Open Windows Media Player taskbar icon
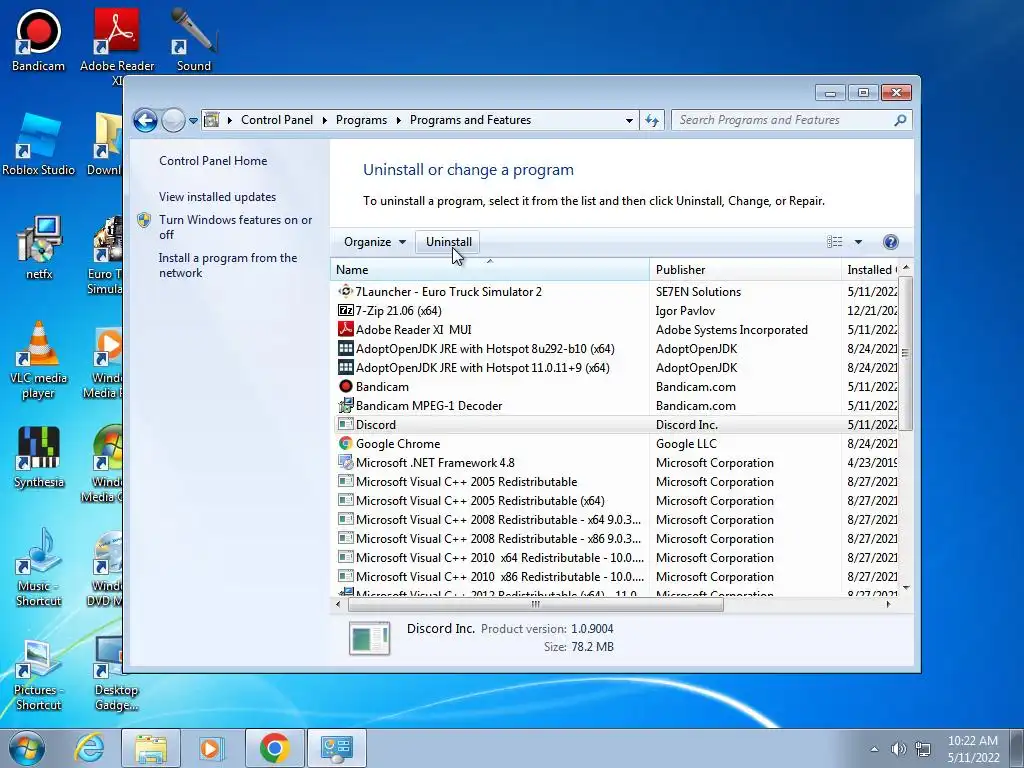The image size is (1024, 768). click(211, 748)
